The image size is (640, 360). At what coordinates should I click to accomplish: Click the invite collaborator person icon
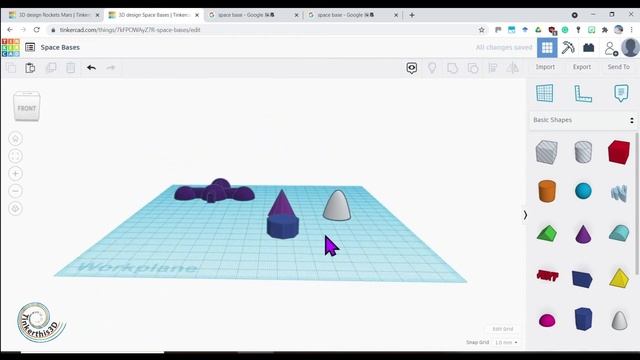click(611, 49)
